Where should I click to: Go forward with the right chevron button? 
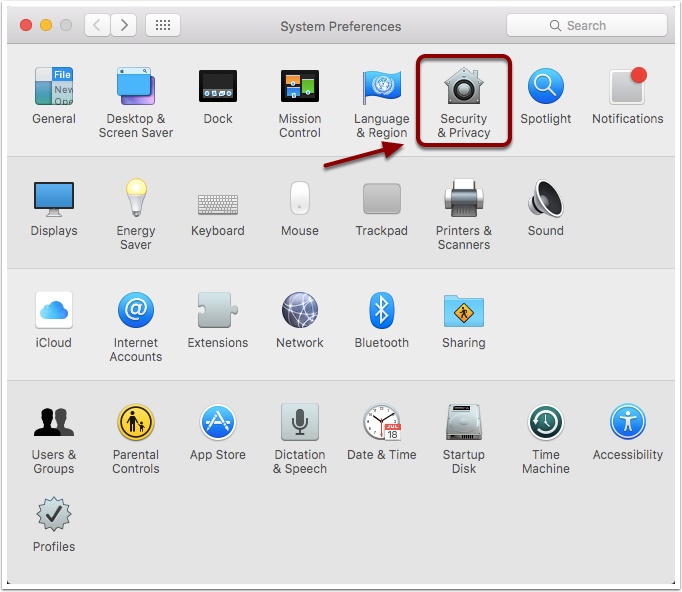click(124, 25)
